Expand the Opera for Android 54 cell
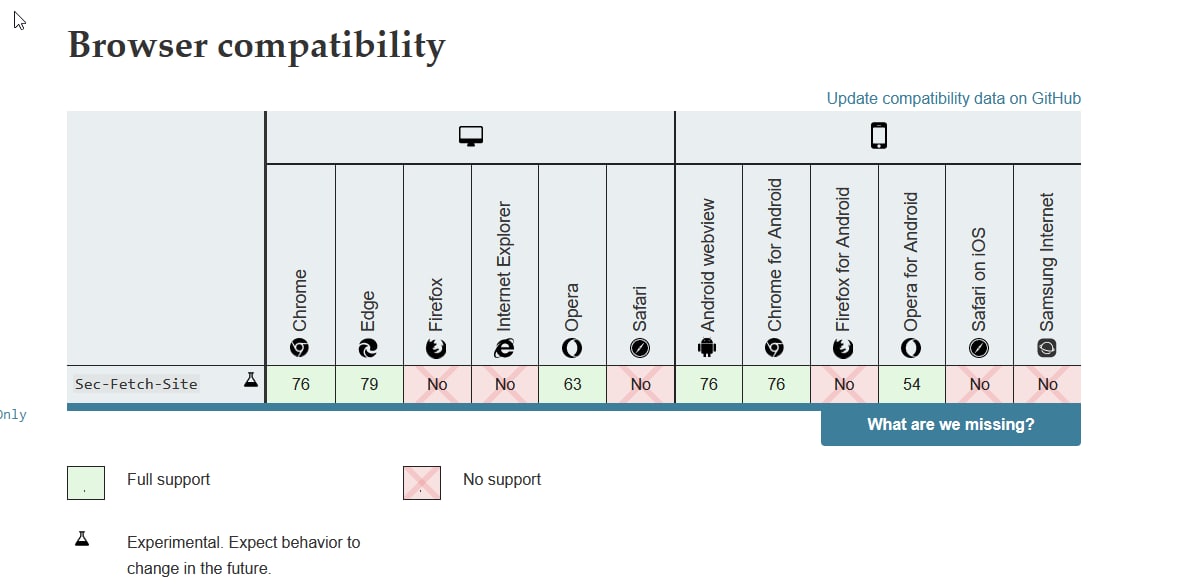The width and height of the screenshot is (1195, 585). (x=911, y=384)
